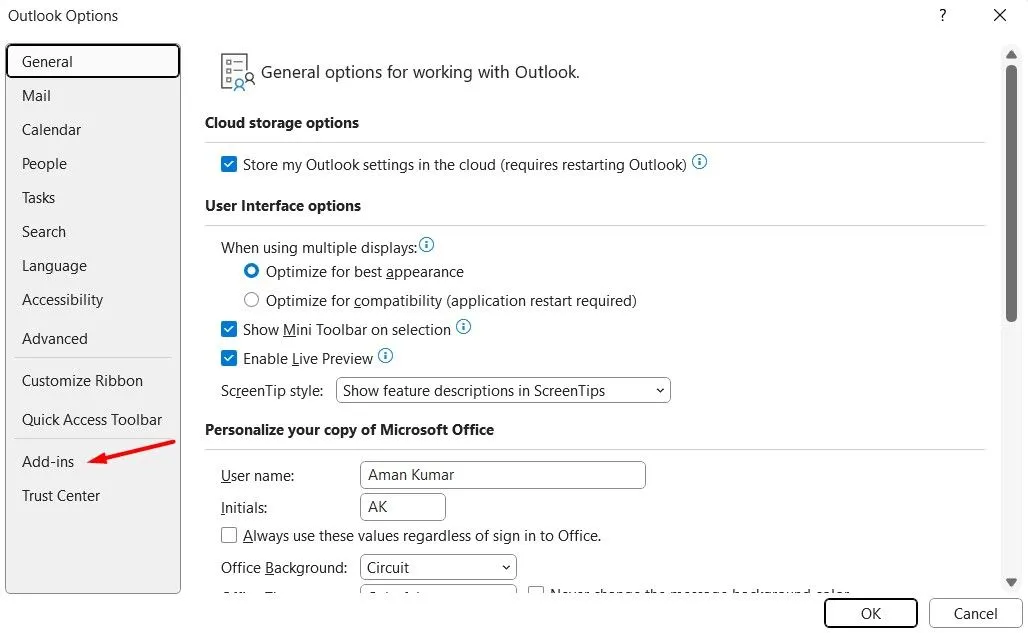
Task: Enable Always use these values regardless of sign in
Action: point(229,535)
